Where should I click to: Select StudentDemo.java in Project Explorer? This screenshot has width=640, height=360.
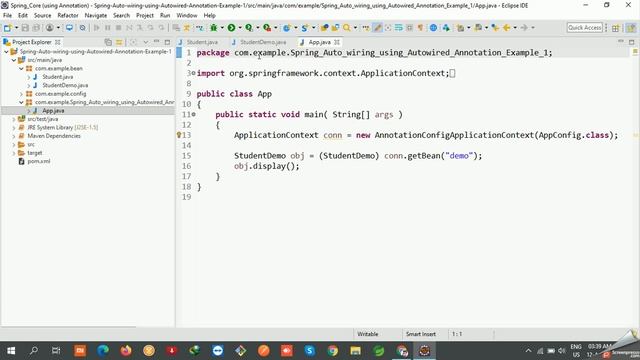point(65,85)
